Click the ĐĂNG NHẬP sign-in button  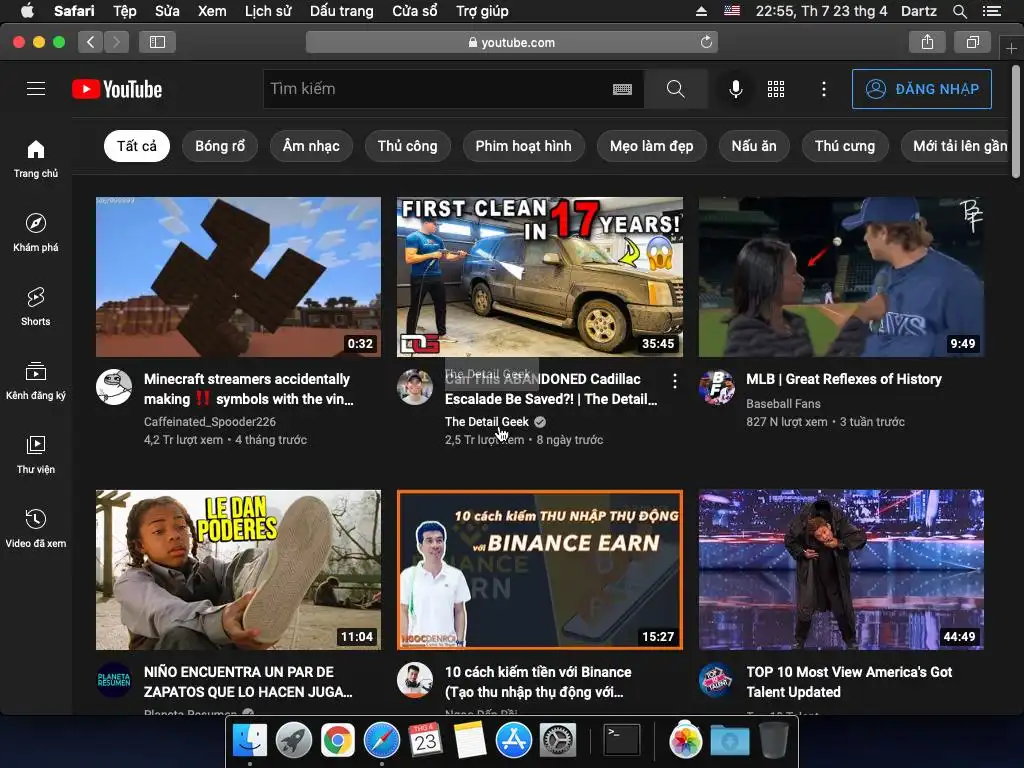click(921, 89)
